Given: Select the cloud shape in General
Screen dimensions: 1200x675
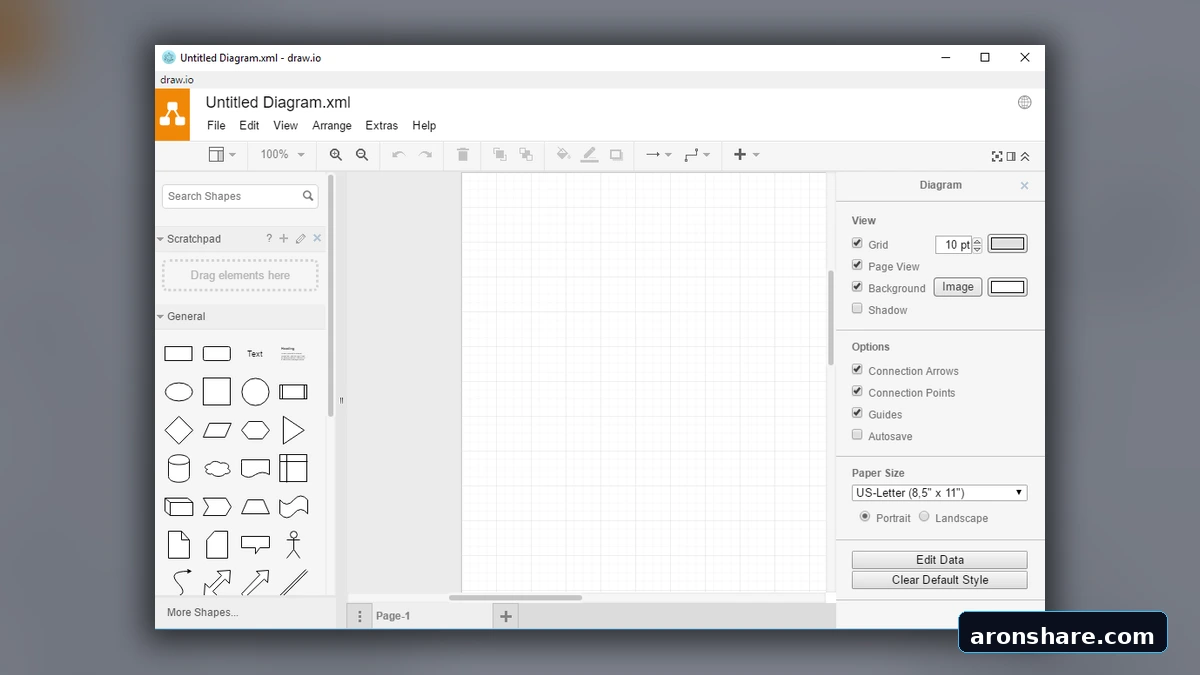Looking at the screenshot, I should tap(217, 468).
